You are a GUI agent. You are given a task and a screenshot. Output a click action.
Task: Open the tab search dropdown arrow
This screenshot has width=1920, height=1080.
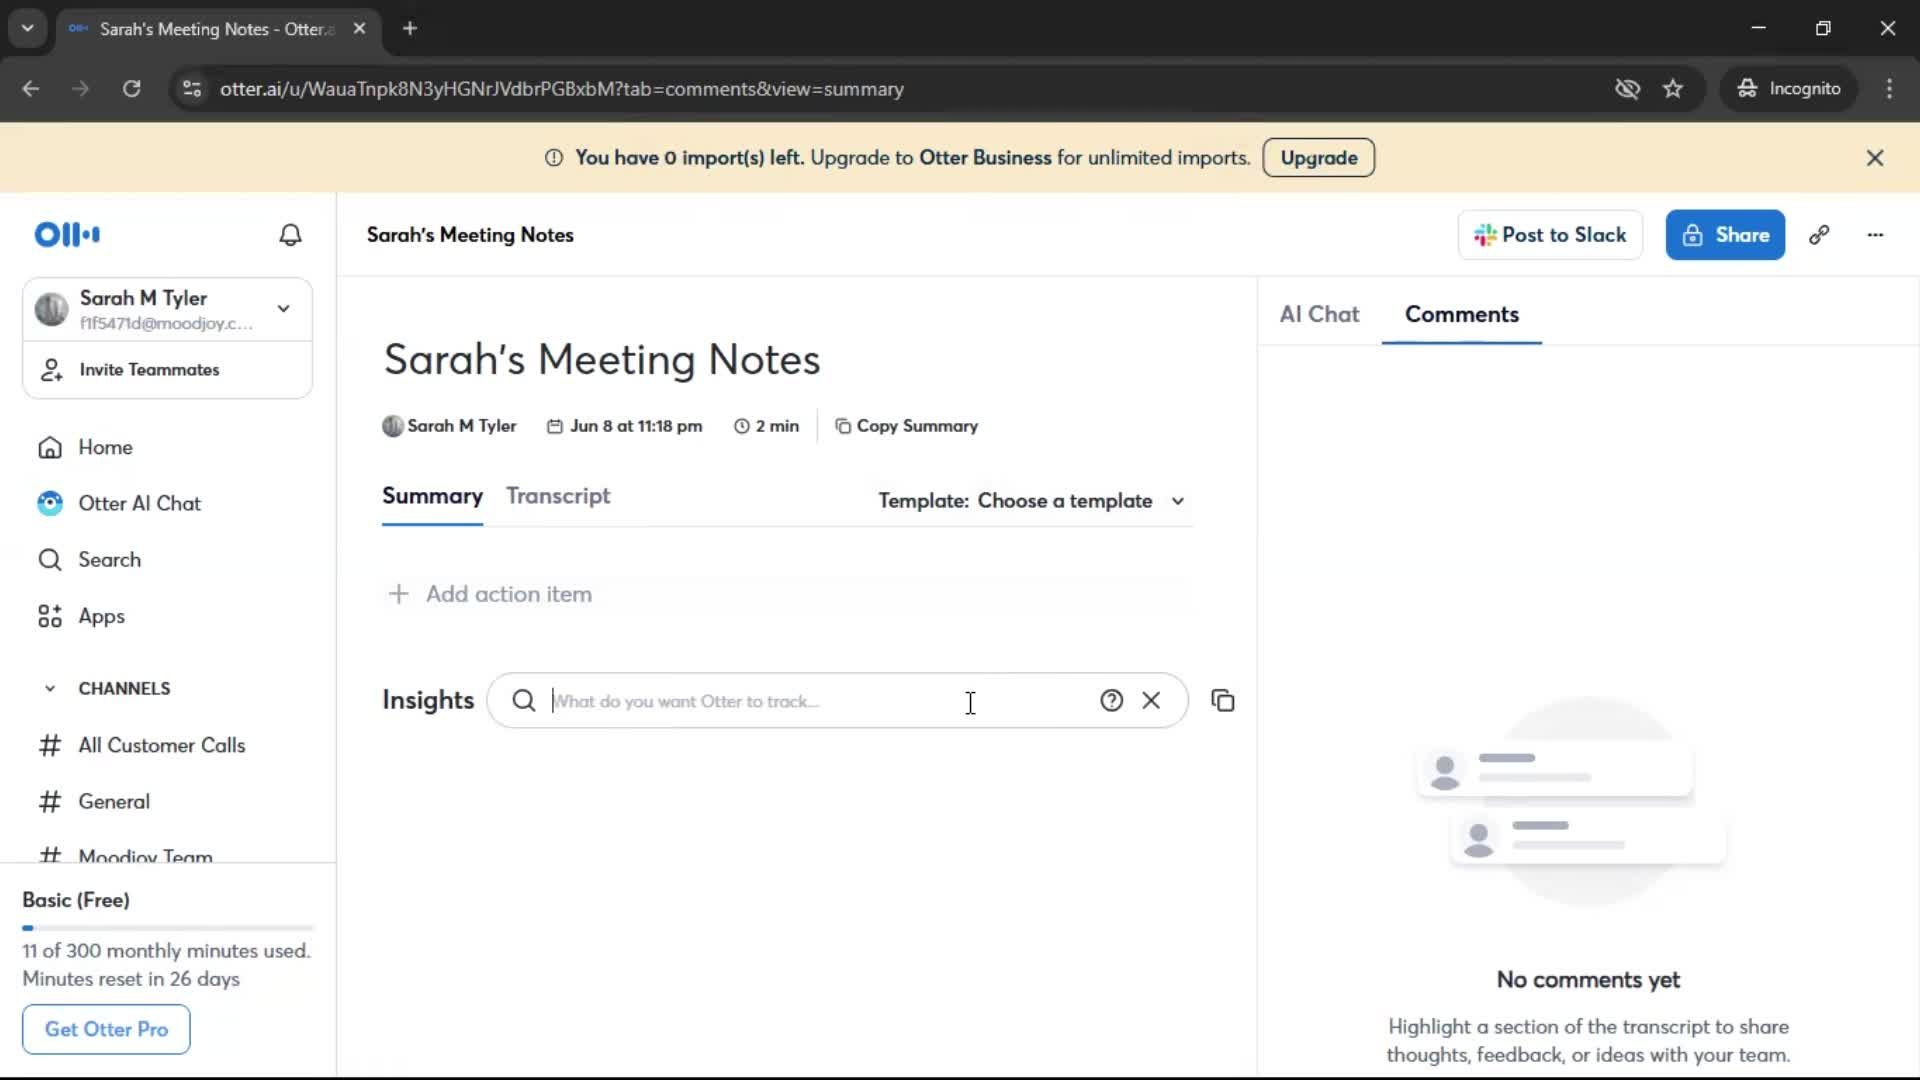click(x=28, y=29)
